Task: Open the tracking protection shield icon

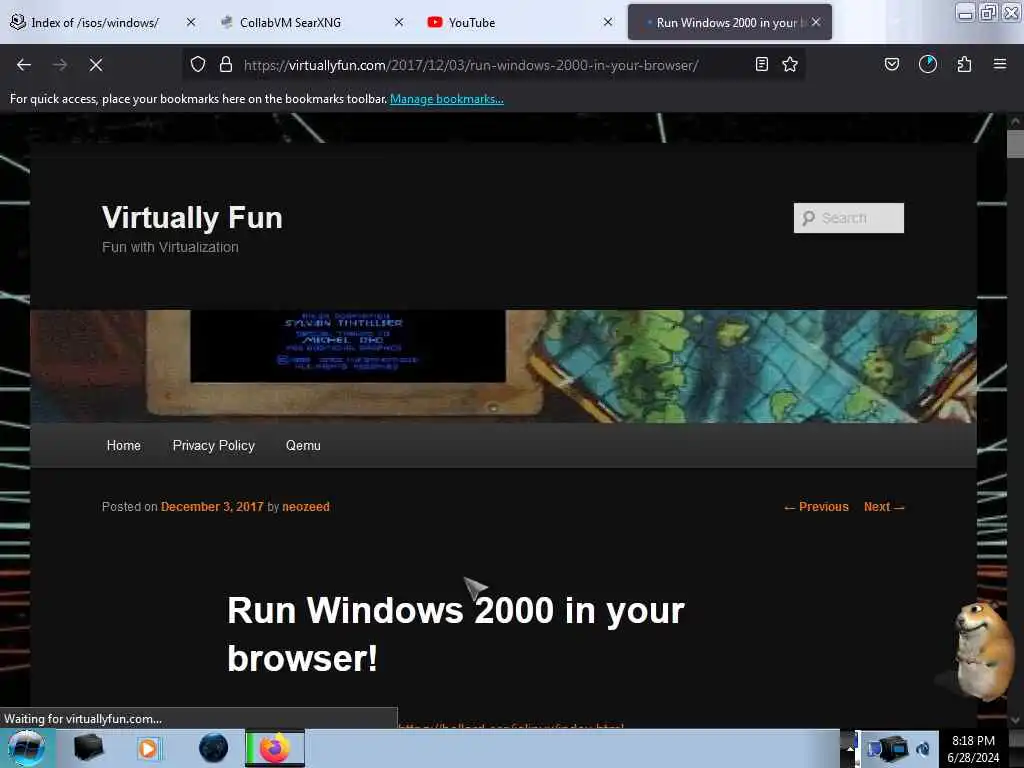Action: [x=198, y=65]
